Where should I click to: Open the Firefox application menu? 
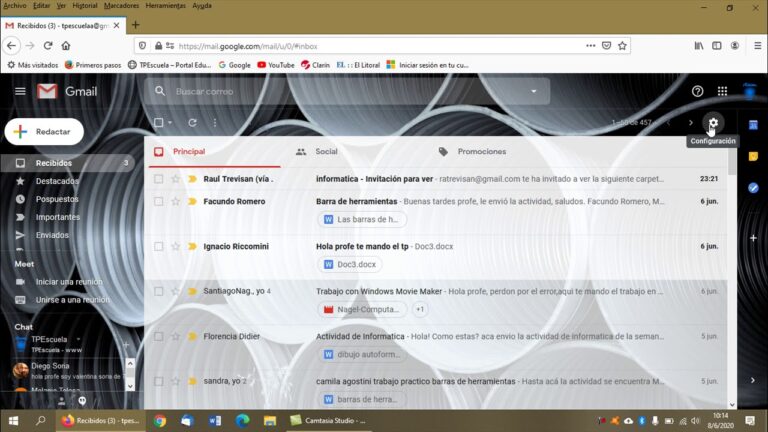tap(758, 46)
